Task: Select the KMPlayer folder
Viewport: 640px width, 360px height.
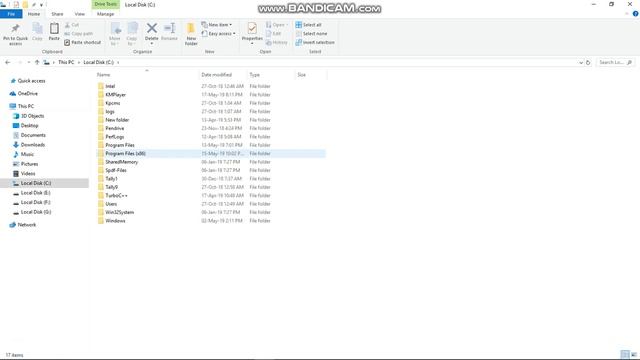Action: tap(116, 95)
